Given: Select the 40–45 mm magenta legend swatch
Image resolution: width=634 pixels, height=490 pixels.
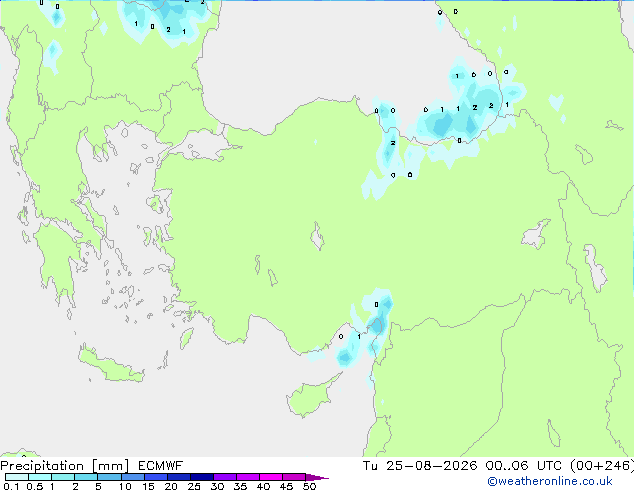Looking at the screenshot, I should coord(271,477).
